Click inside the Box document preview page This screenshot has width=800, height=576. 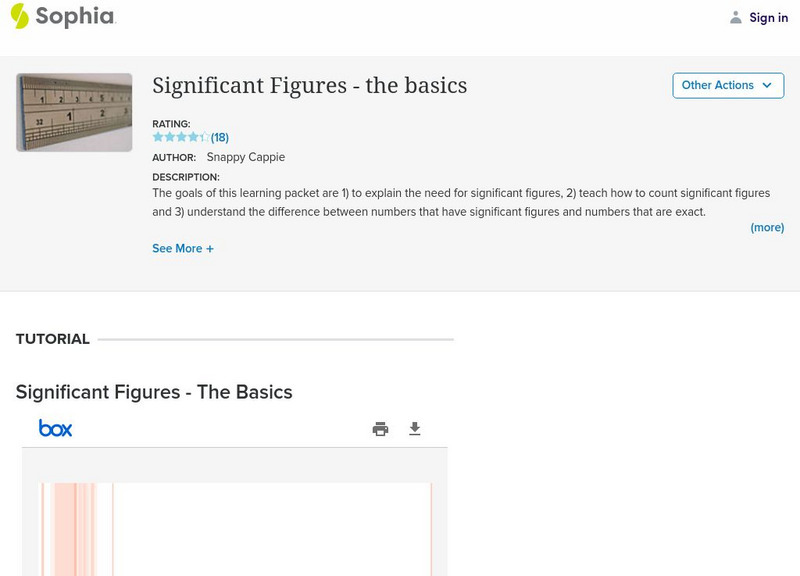point(270,528)
